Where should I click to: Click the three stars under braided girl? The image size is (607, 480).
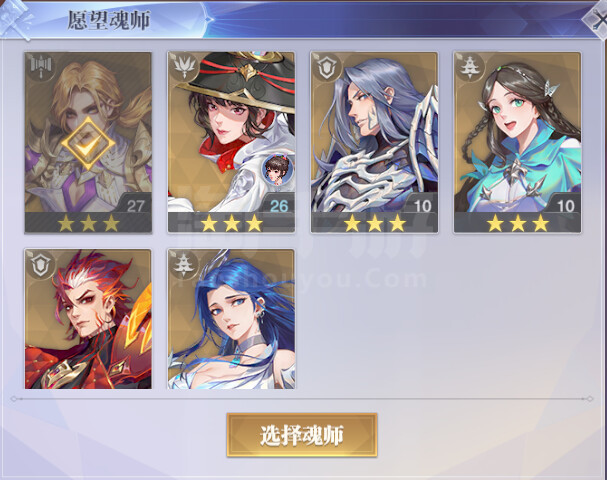(x=518, y=223)
